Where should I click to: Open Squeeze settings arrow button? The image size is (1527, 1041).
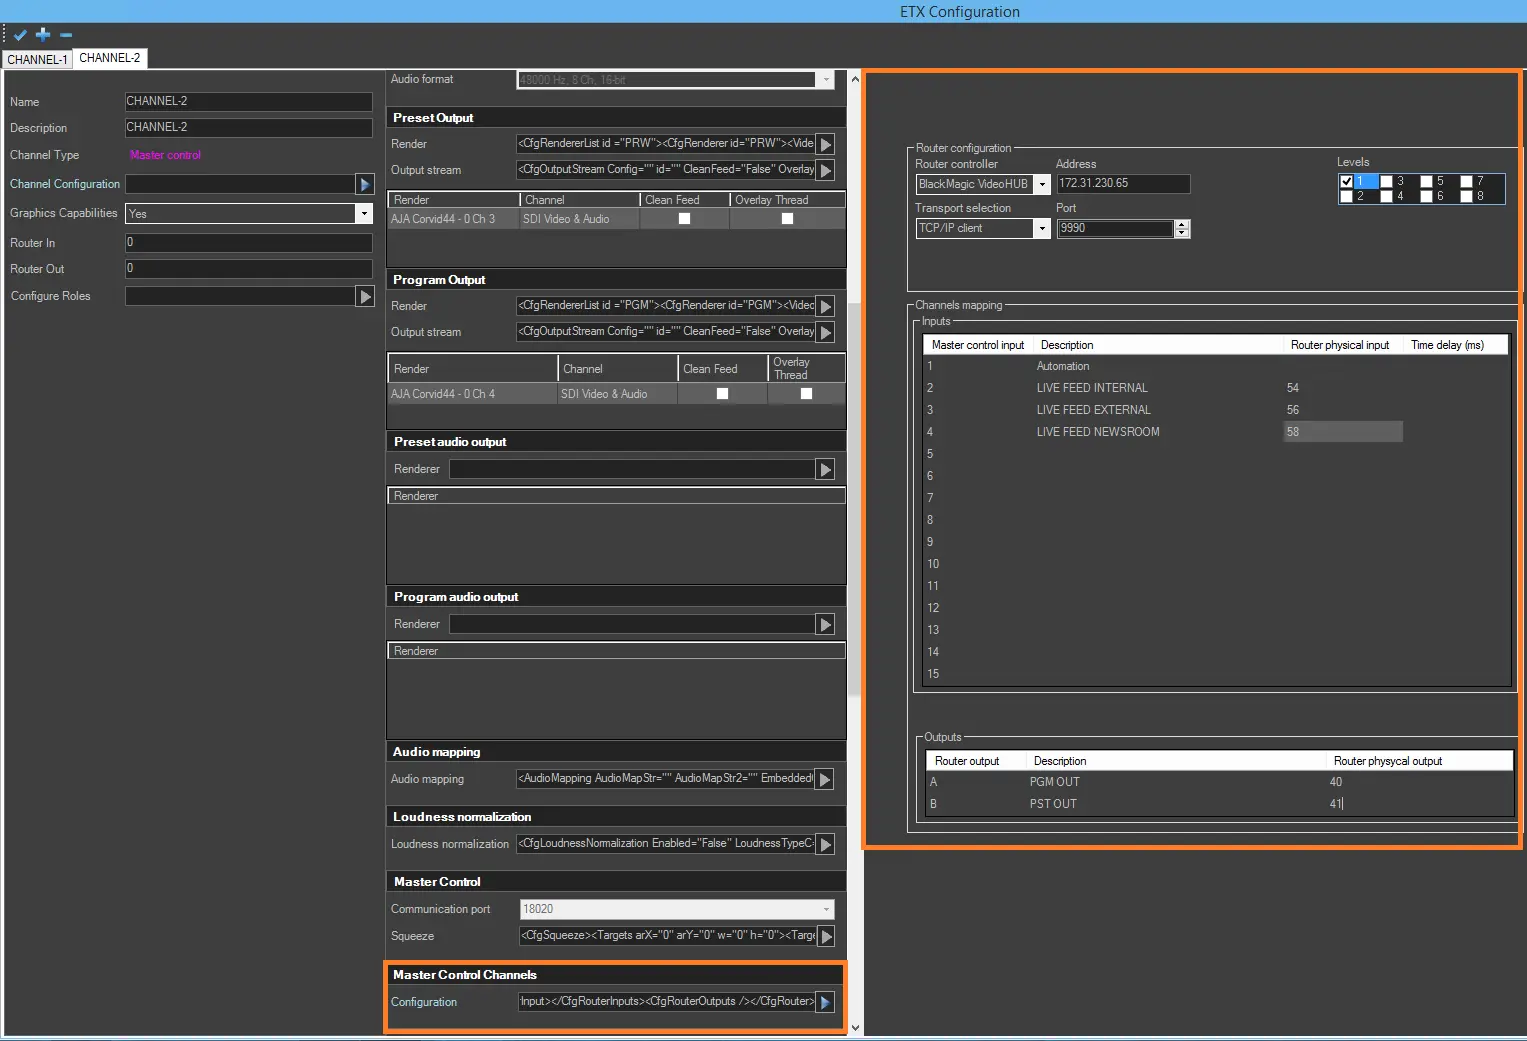pyautogui.click(x=826, y=937)
